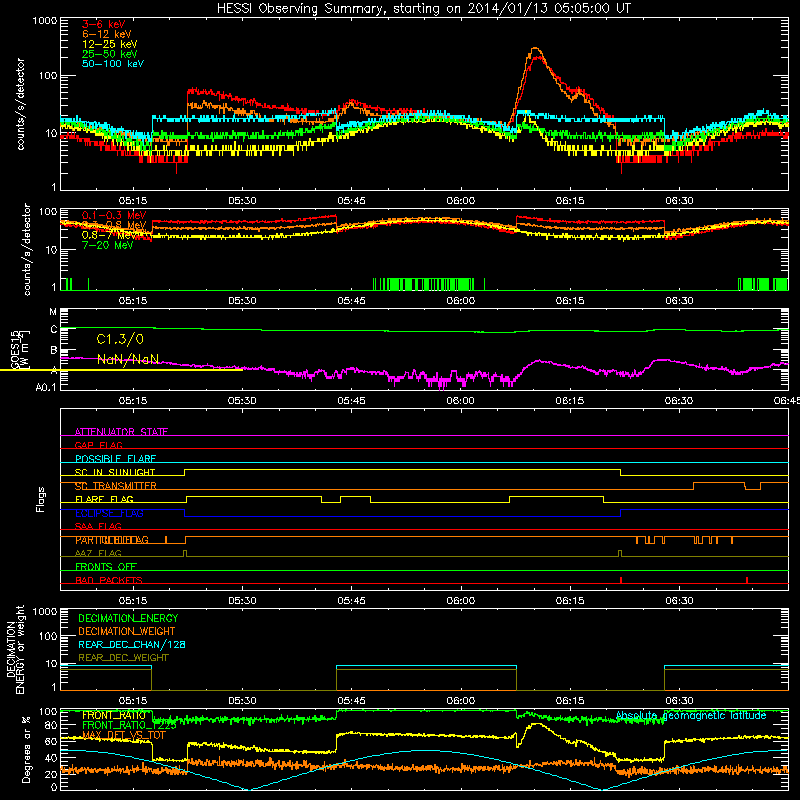Click the ATTENUATOR_STATE flag label
This screenshot has height=800, width=800.
[121, 432]
